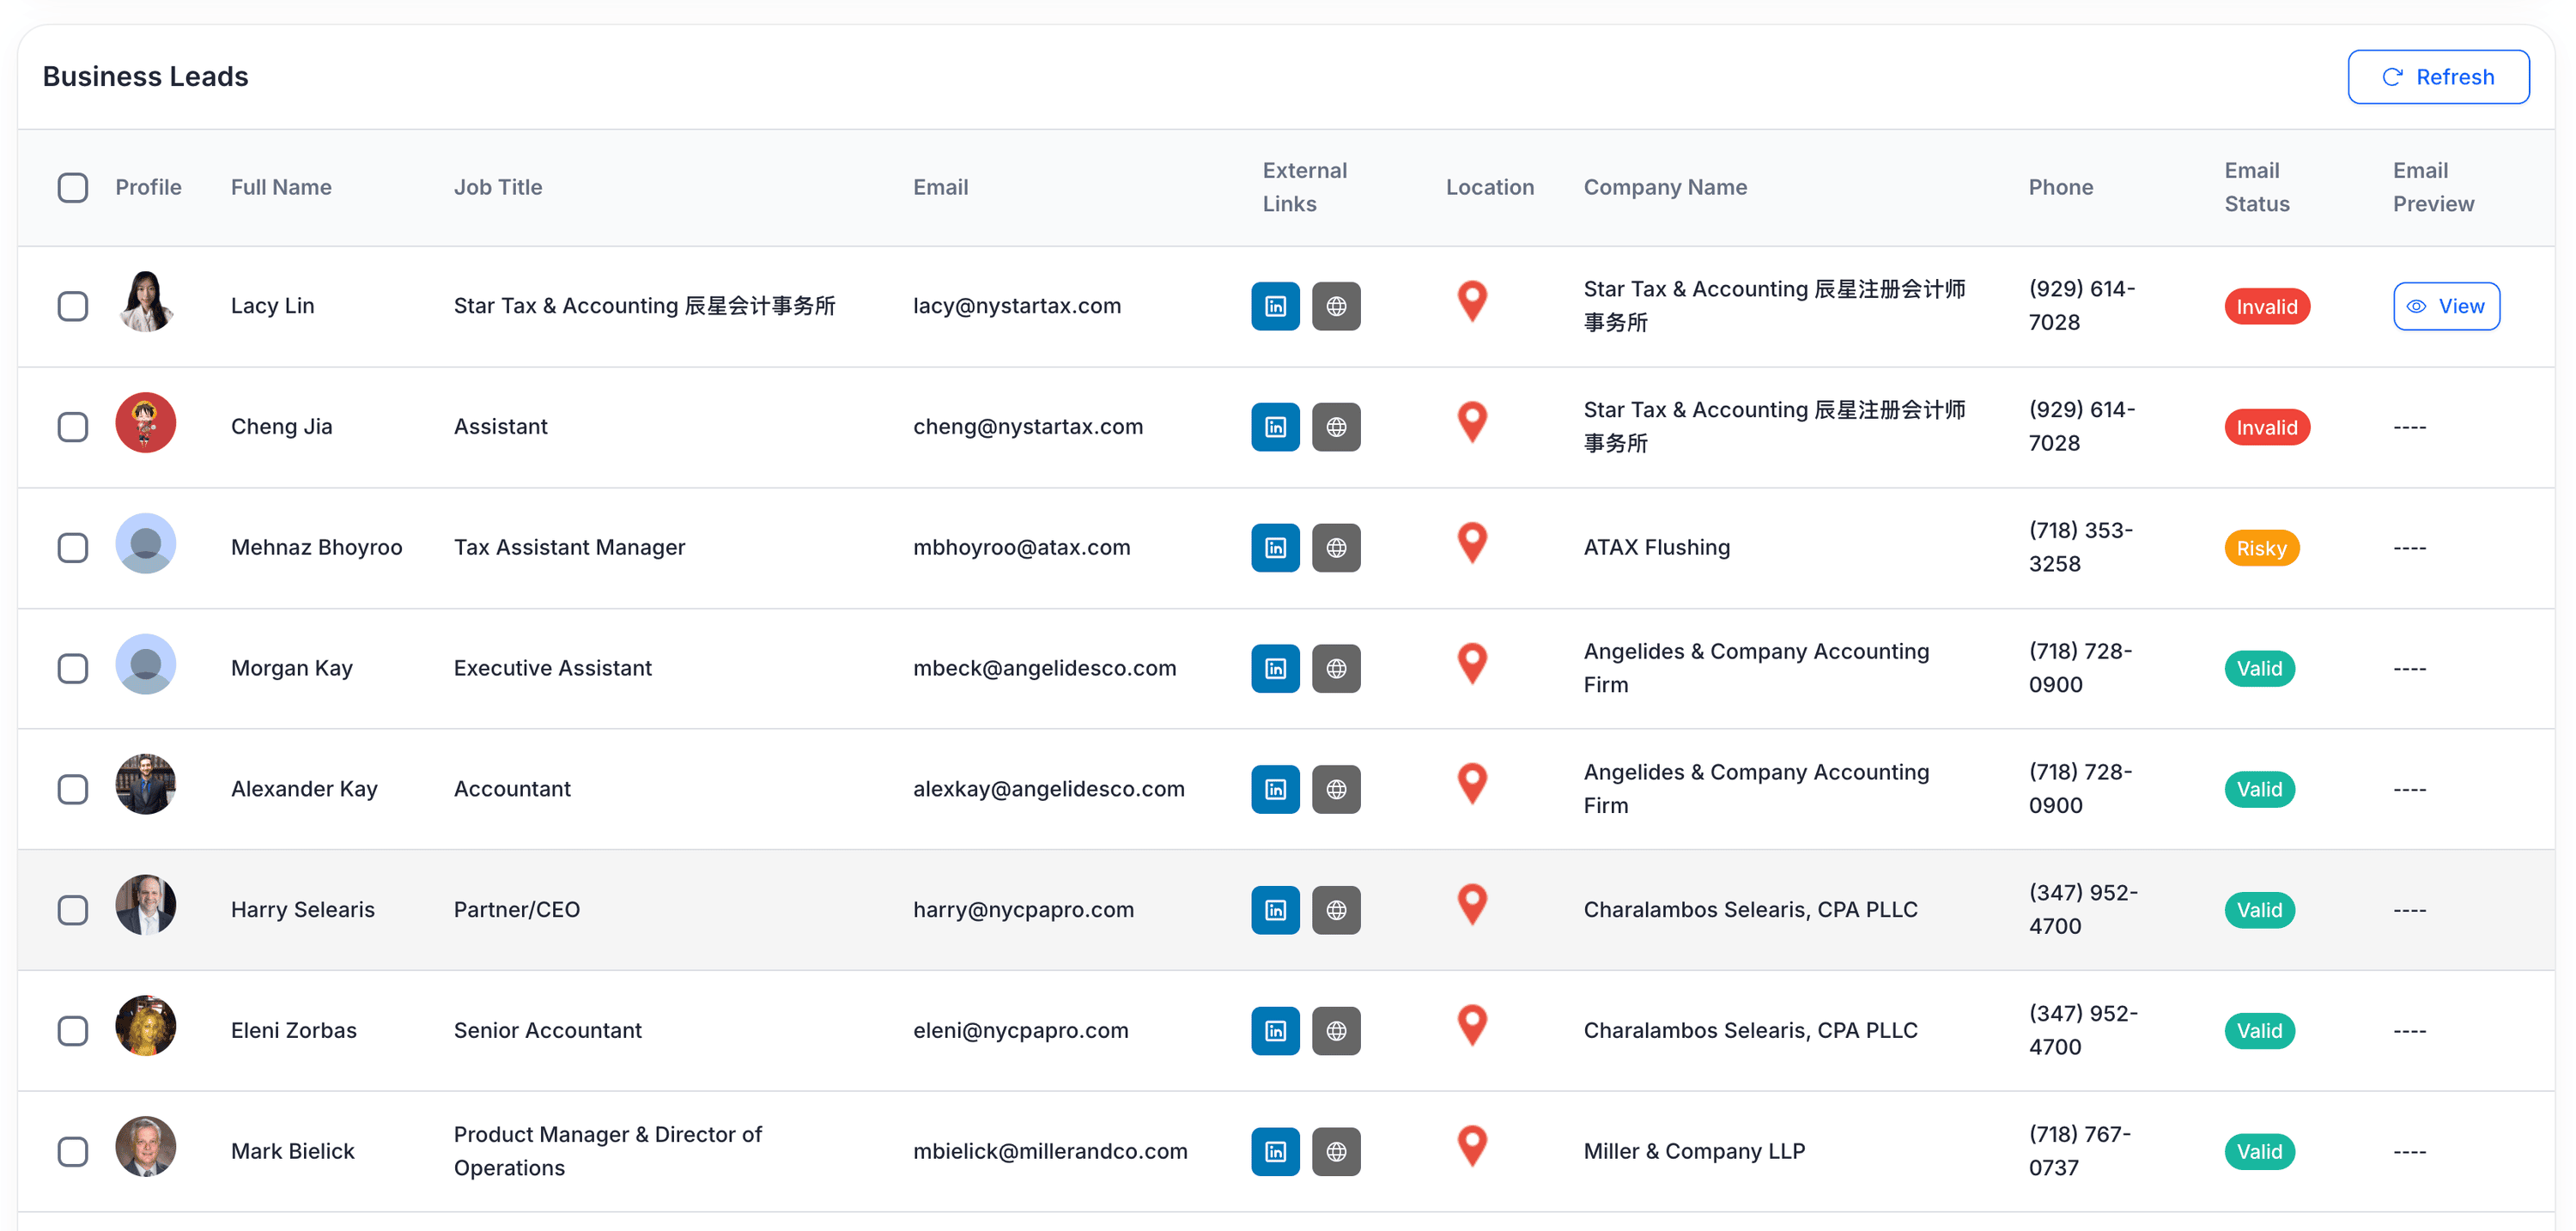Click the Refresh button
The height and width of the screenshot is (1231, 2576).
point(2438,77)
